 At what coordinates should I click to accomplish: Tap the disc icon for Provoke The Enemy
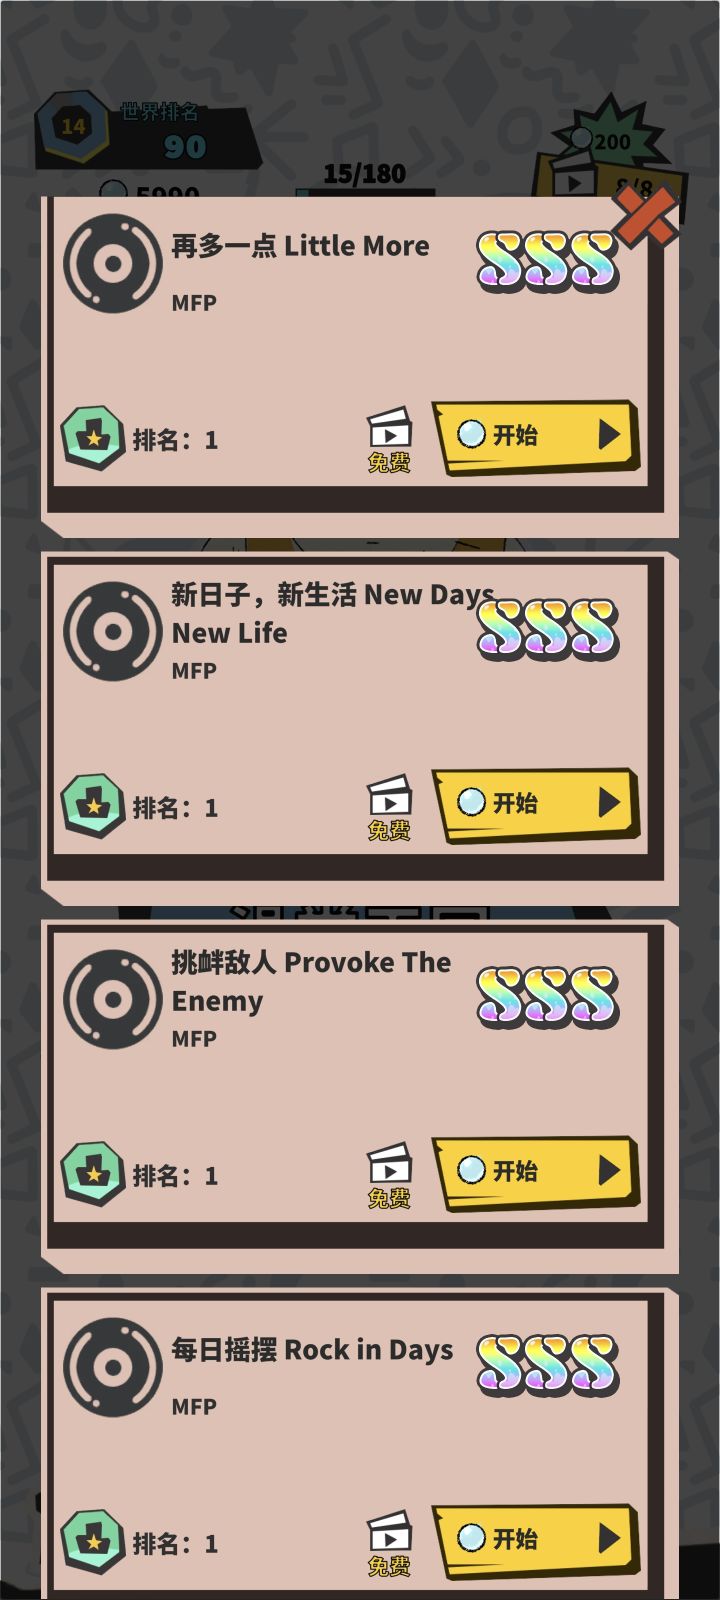(x=113, y=1000)
